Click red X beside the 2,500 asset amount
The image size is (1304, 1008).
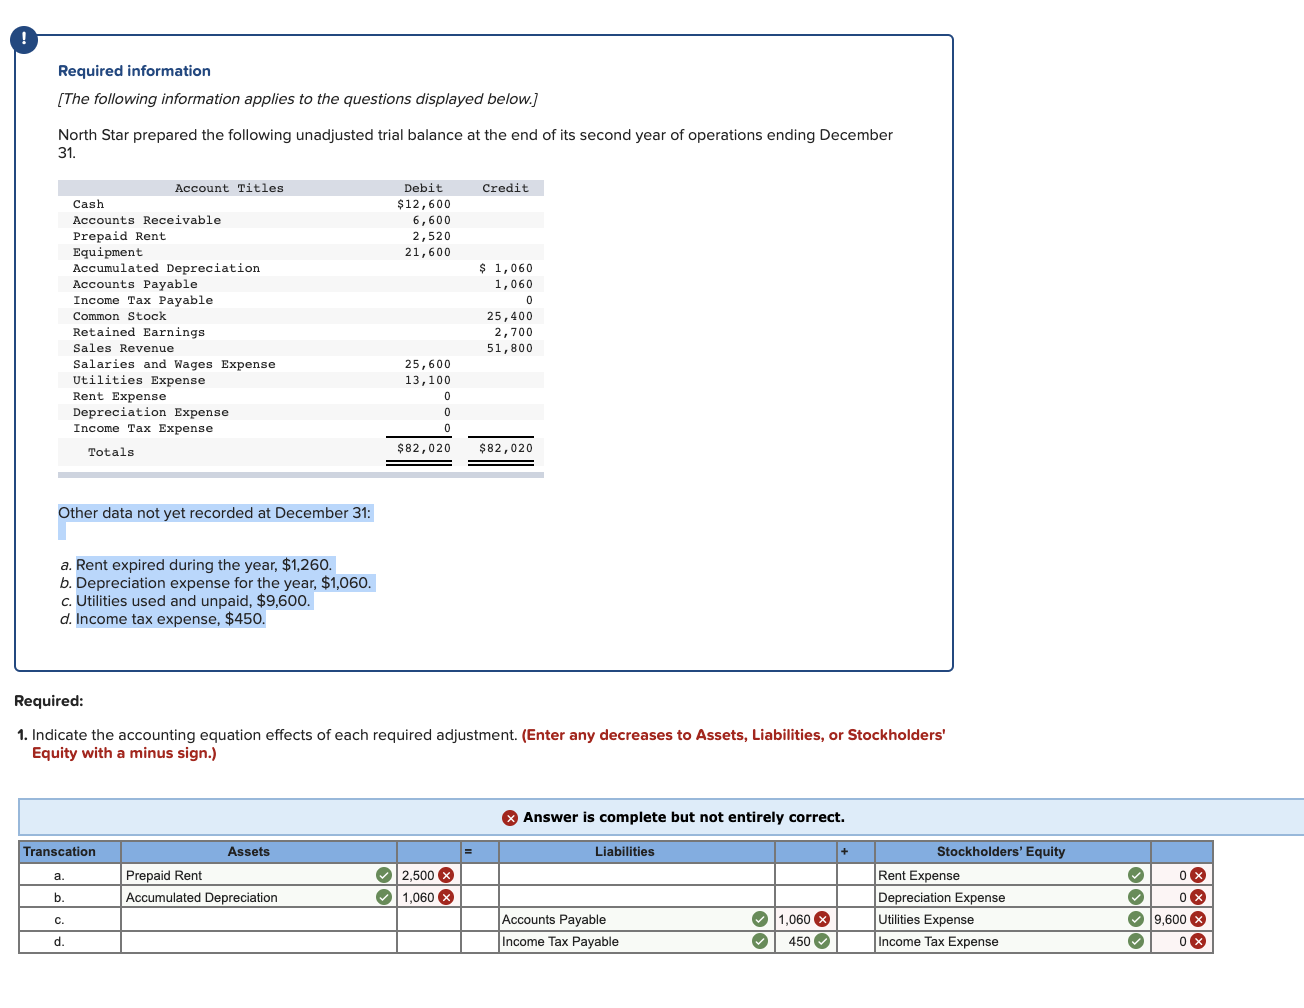coord(446,875)
